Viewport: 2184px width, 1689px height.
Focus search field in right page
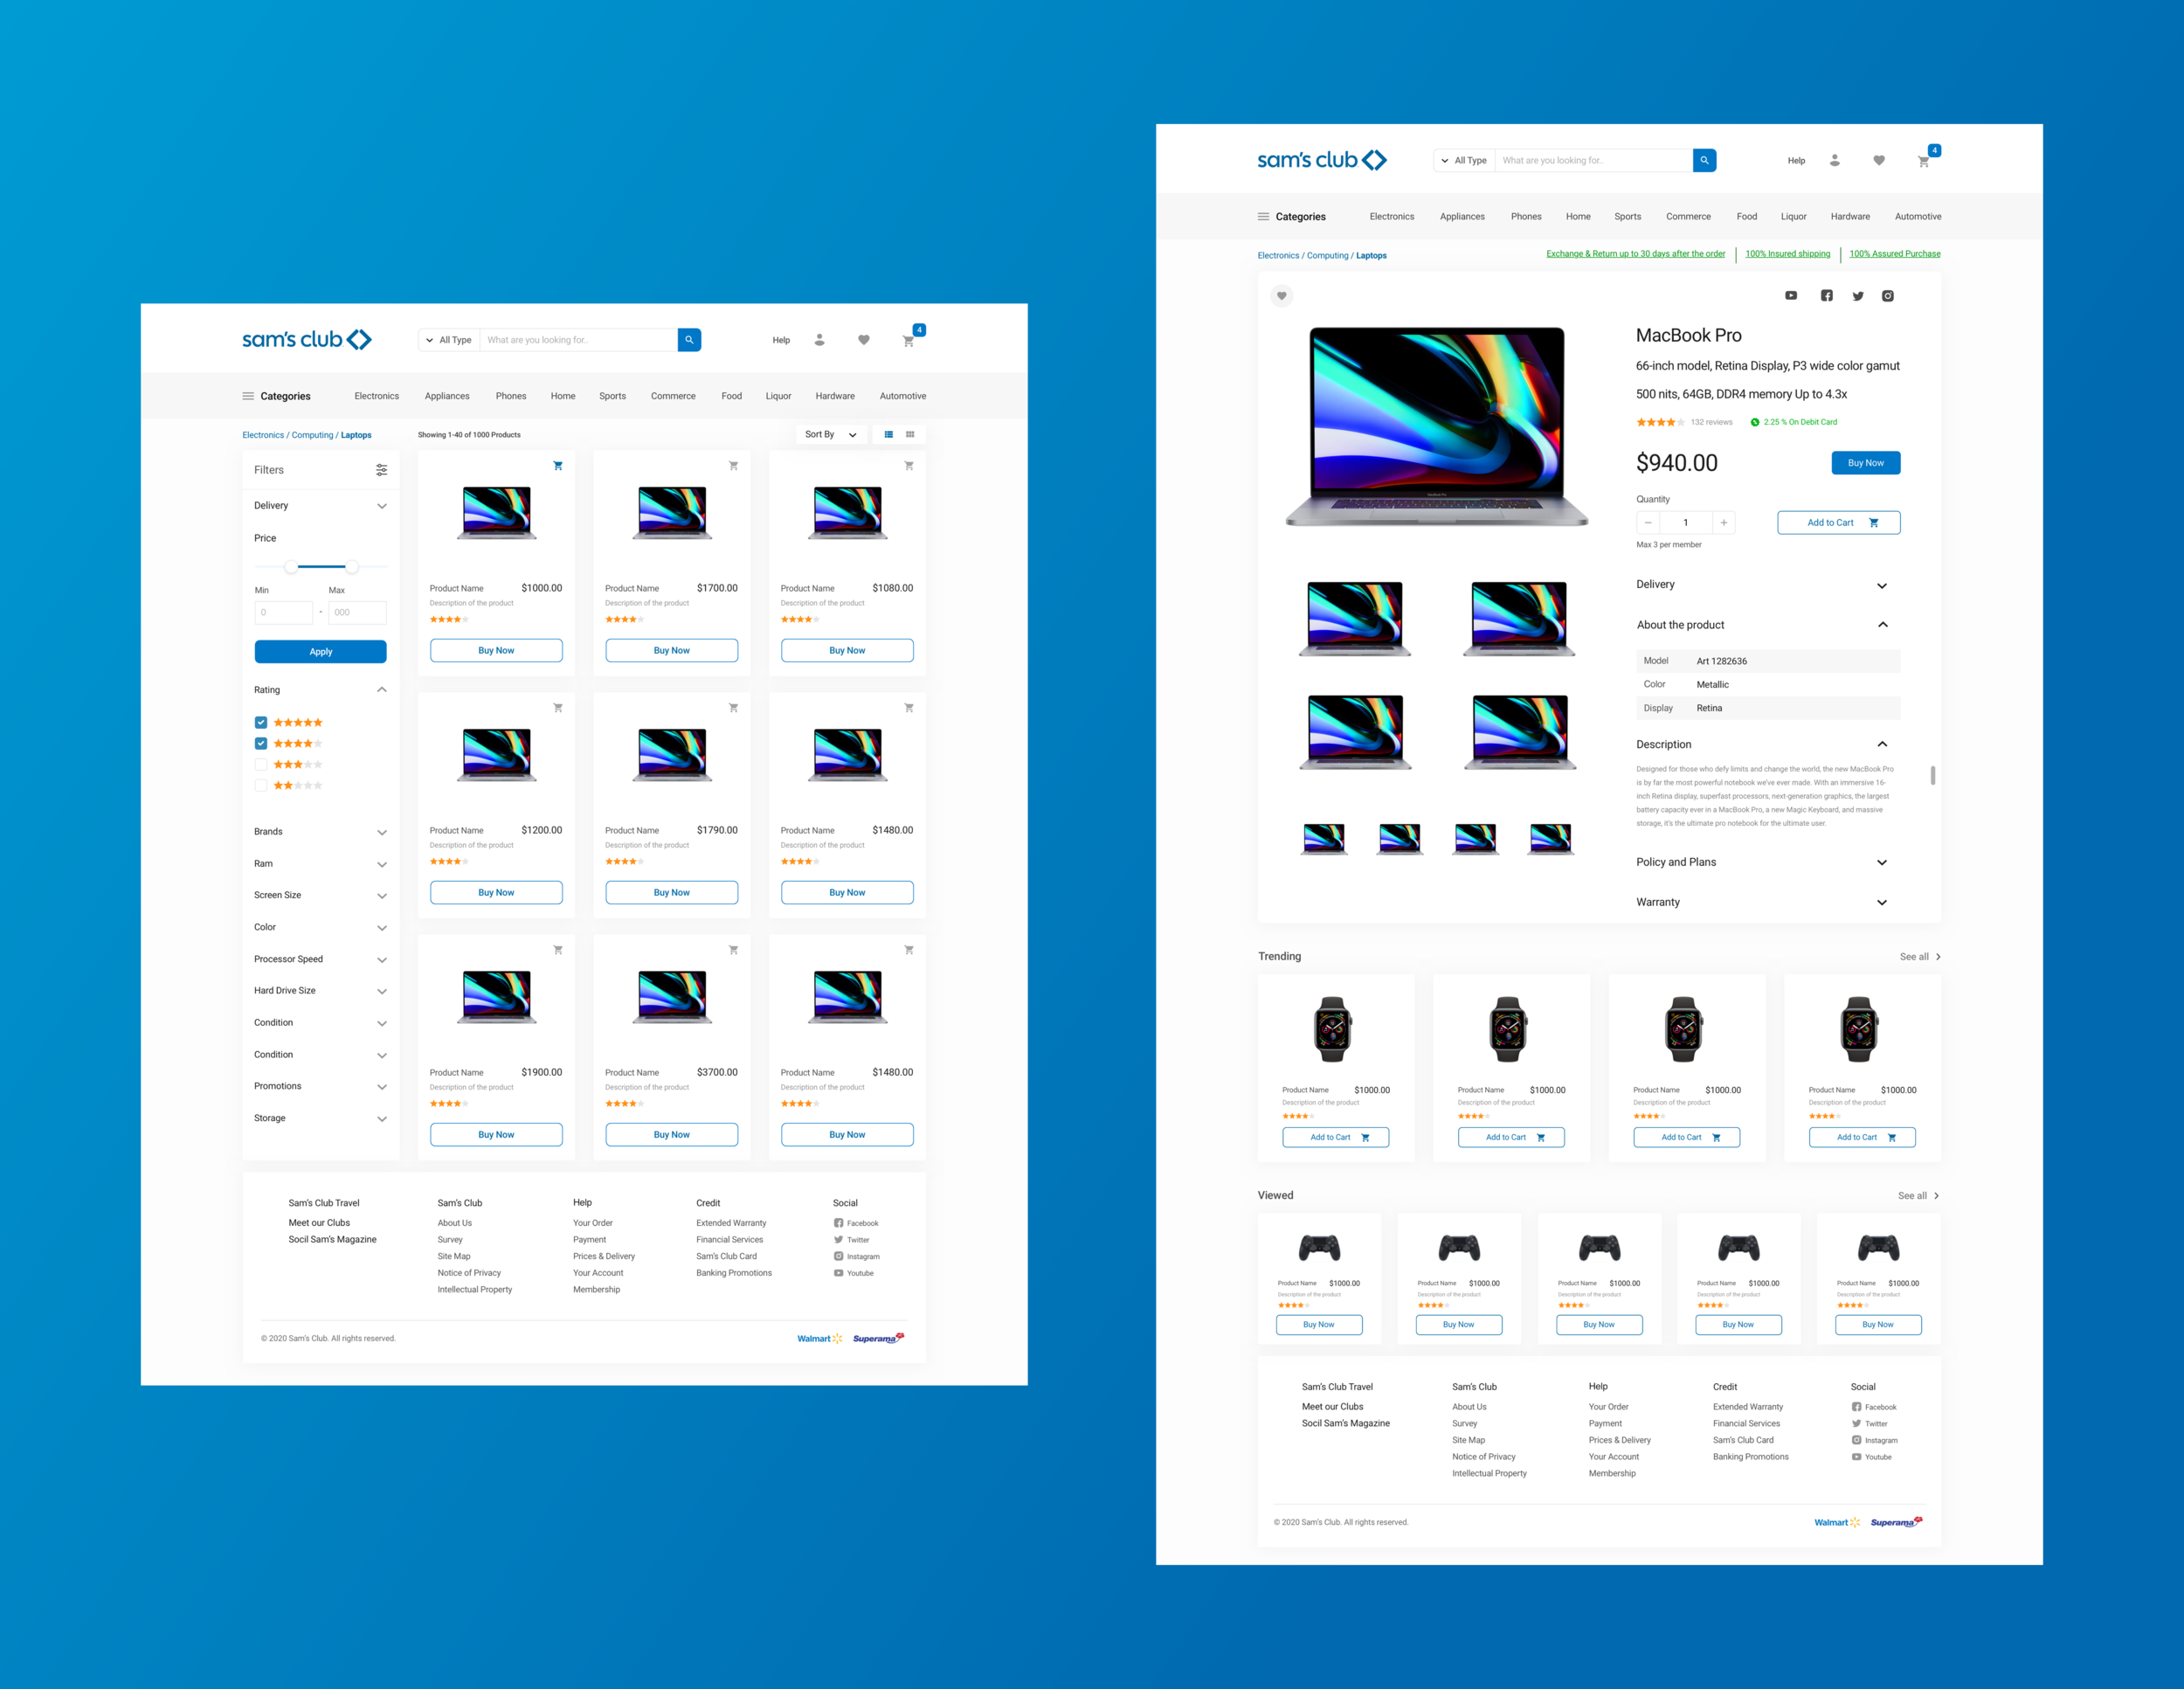(x=1593, y=160)
